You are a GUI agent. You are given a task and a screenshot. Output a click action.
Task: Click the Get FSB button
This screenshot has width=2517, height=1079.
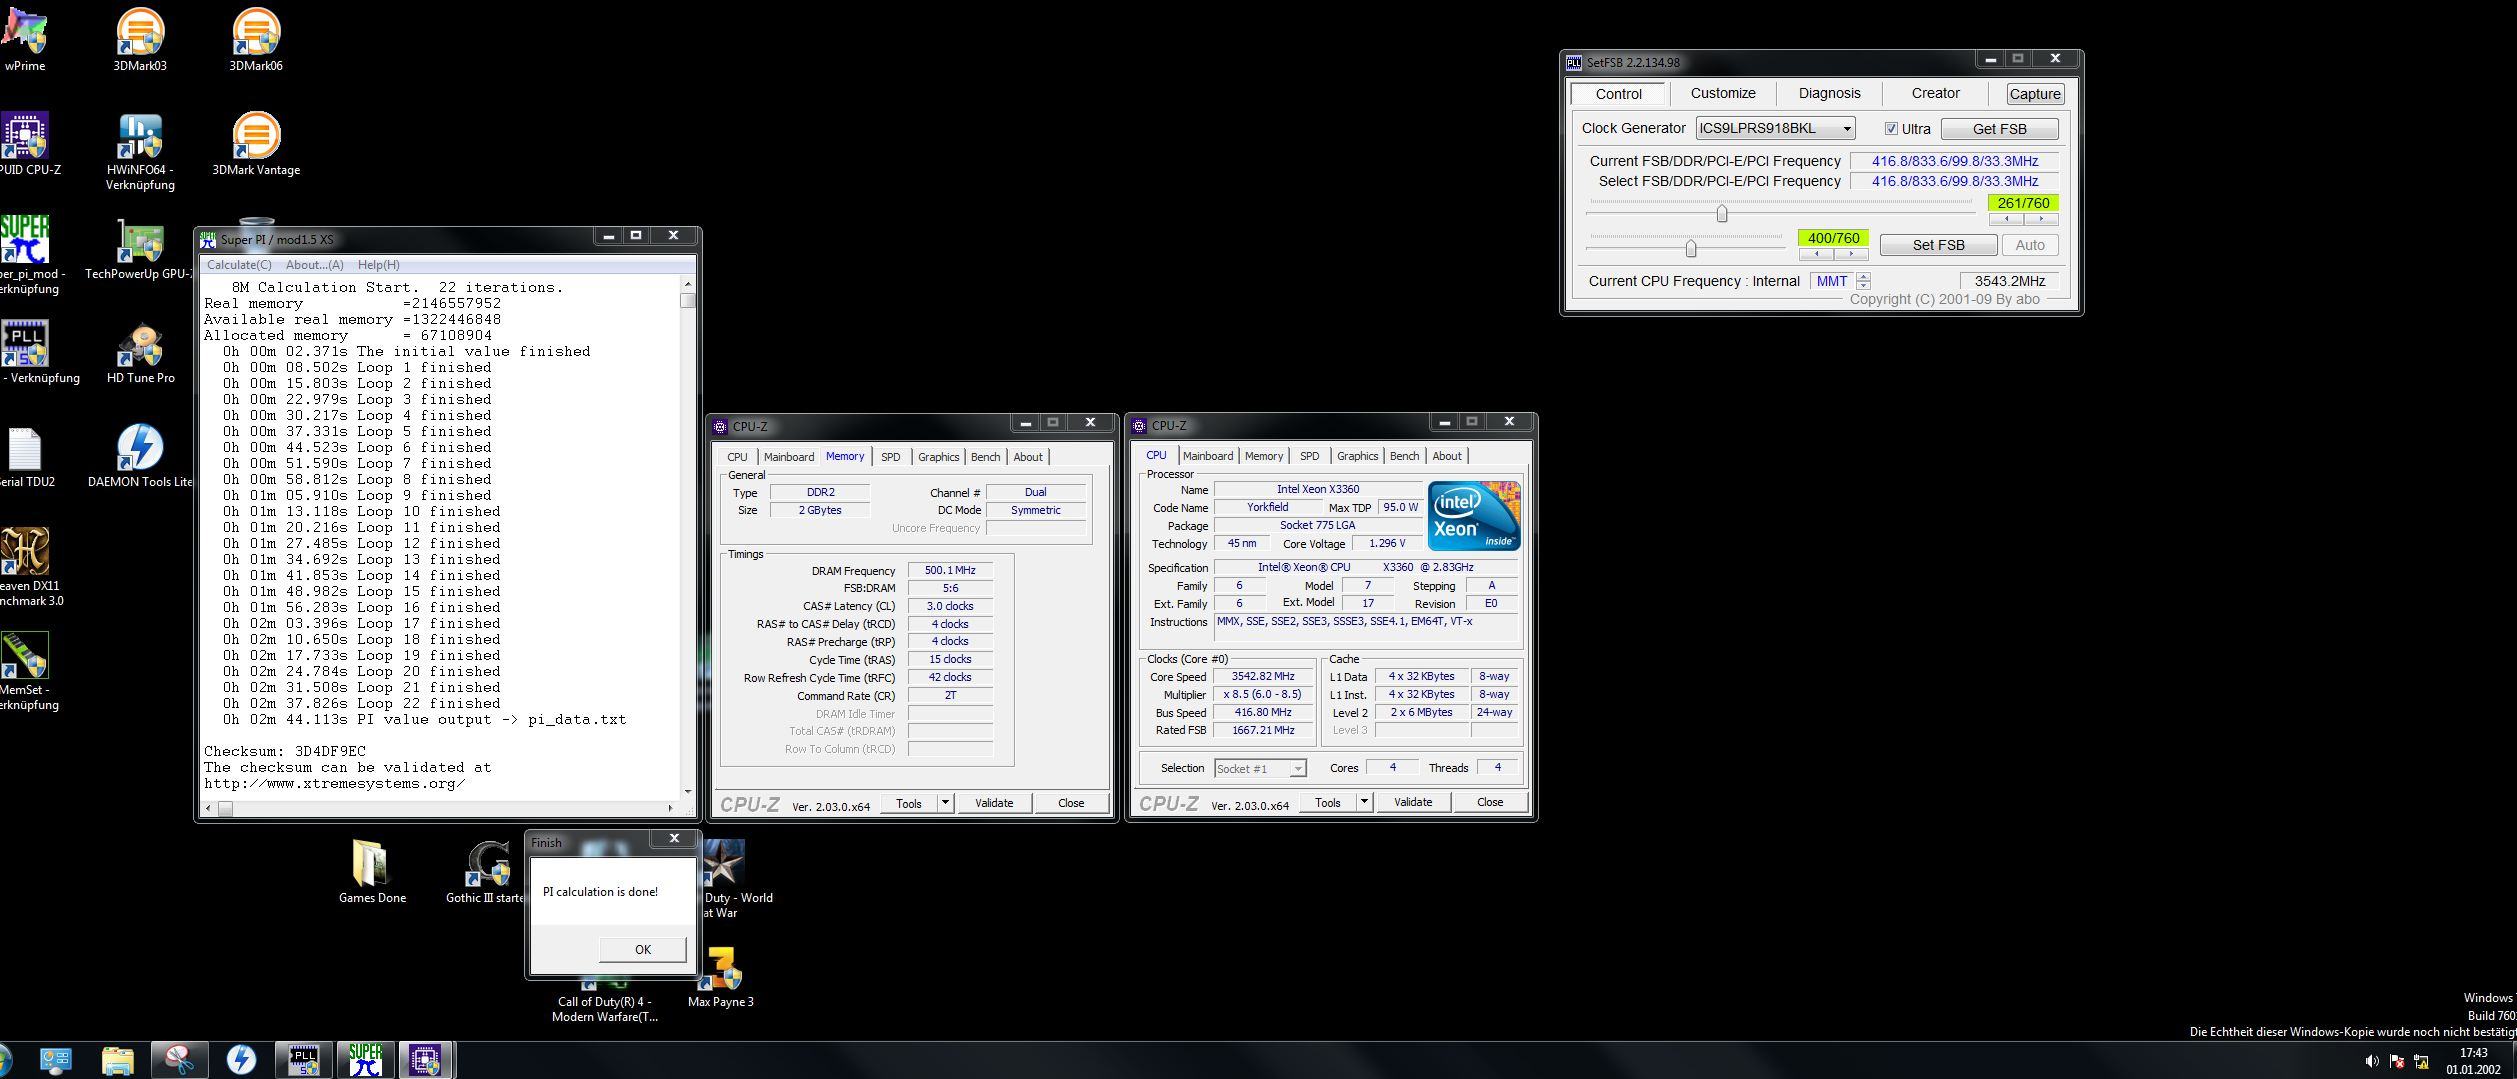[1999, 129]
